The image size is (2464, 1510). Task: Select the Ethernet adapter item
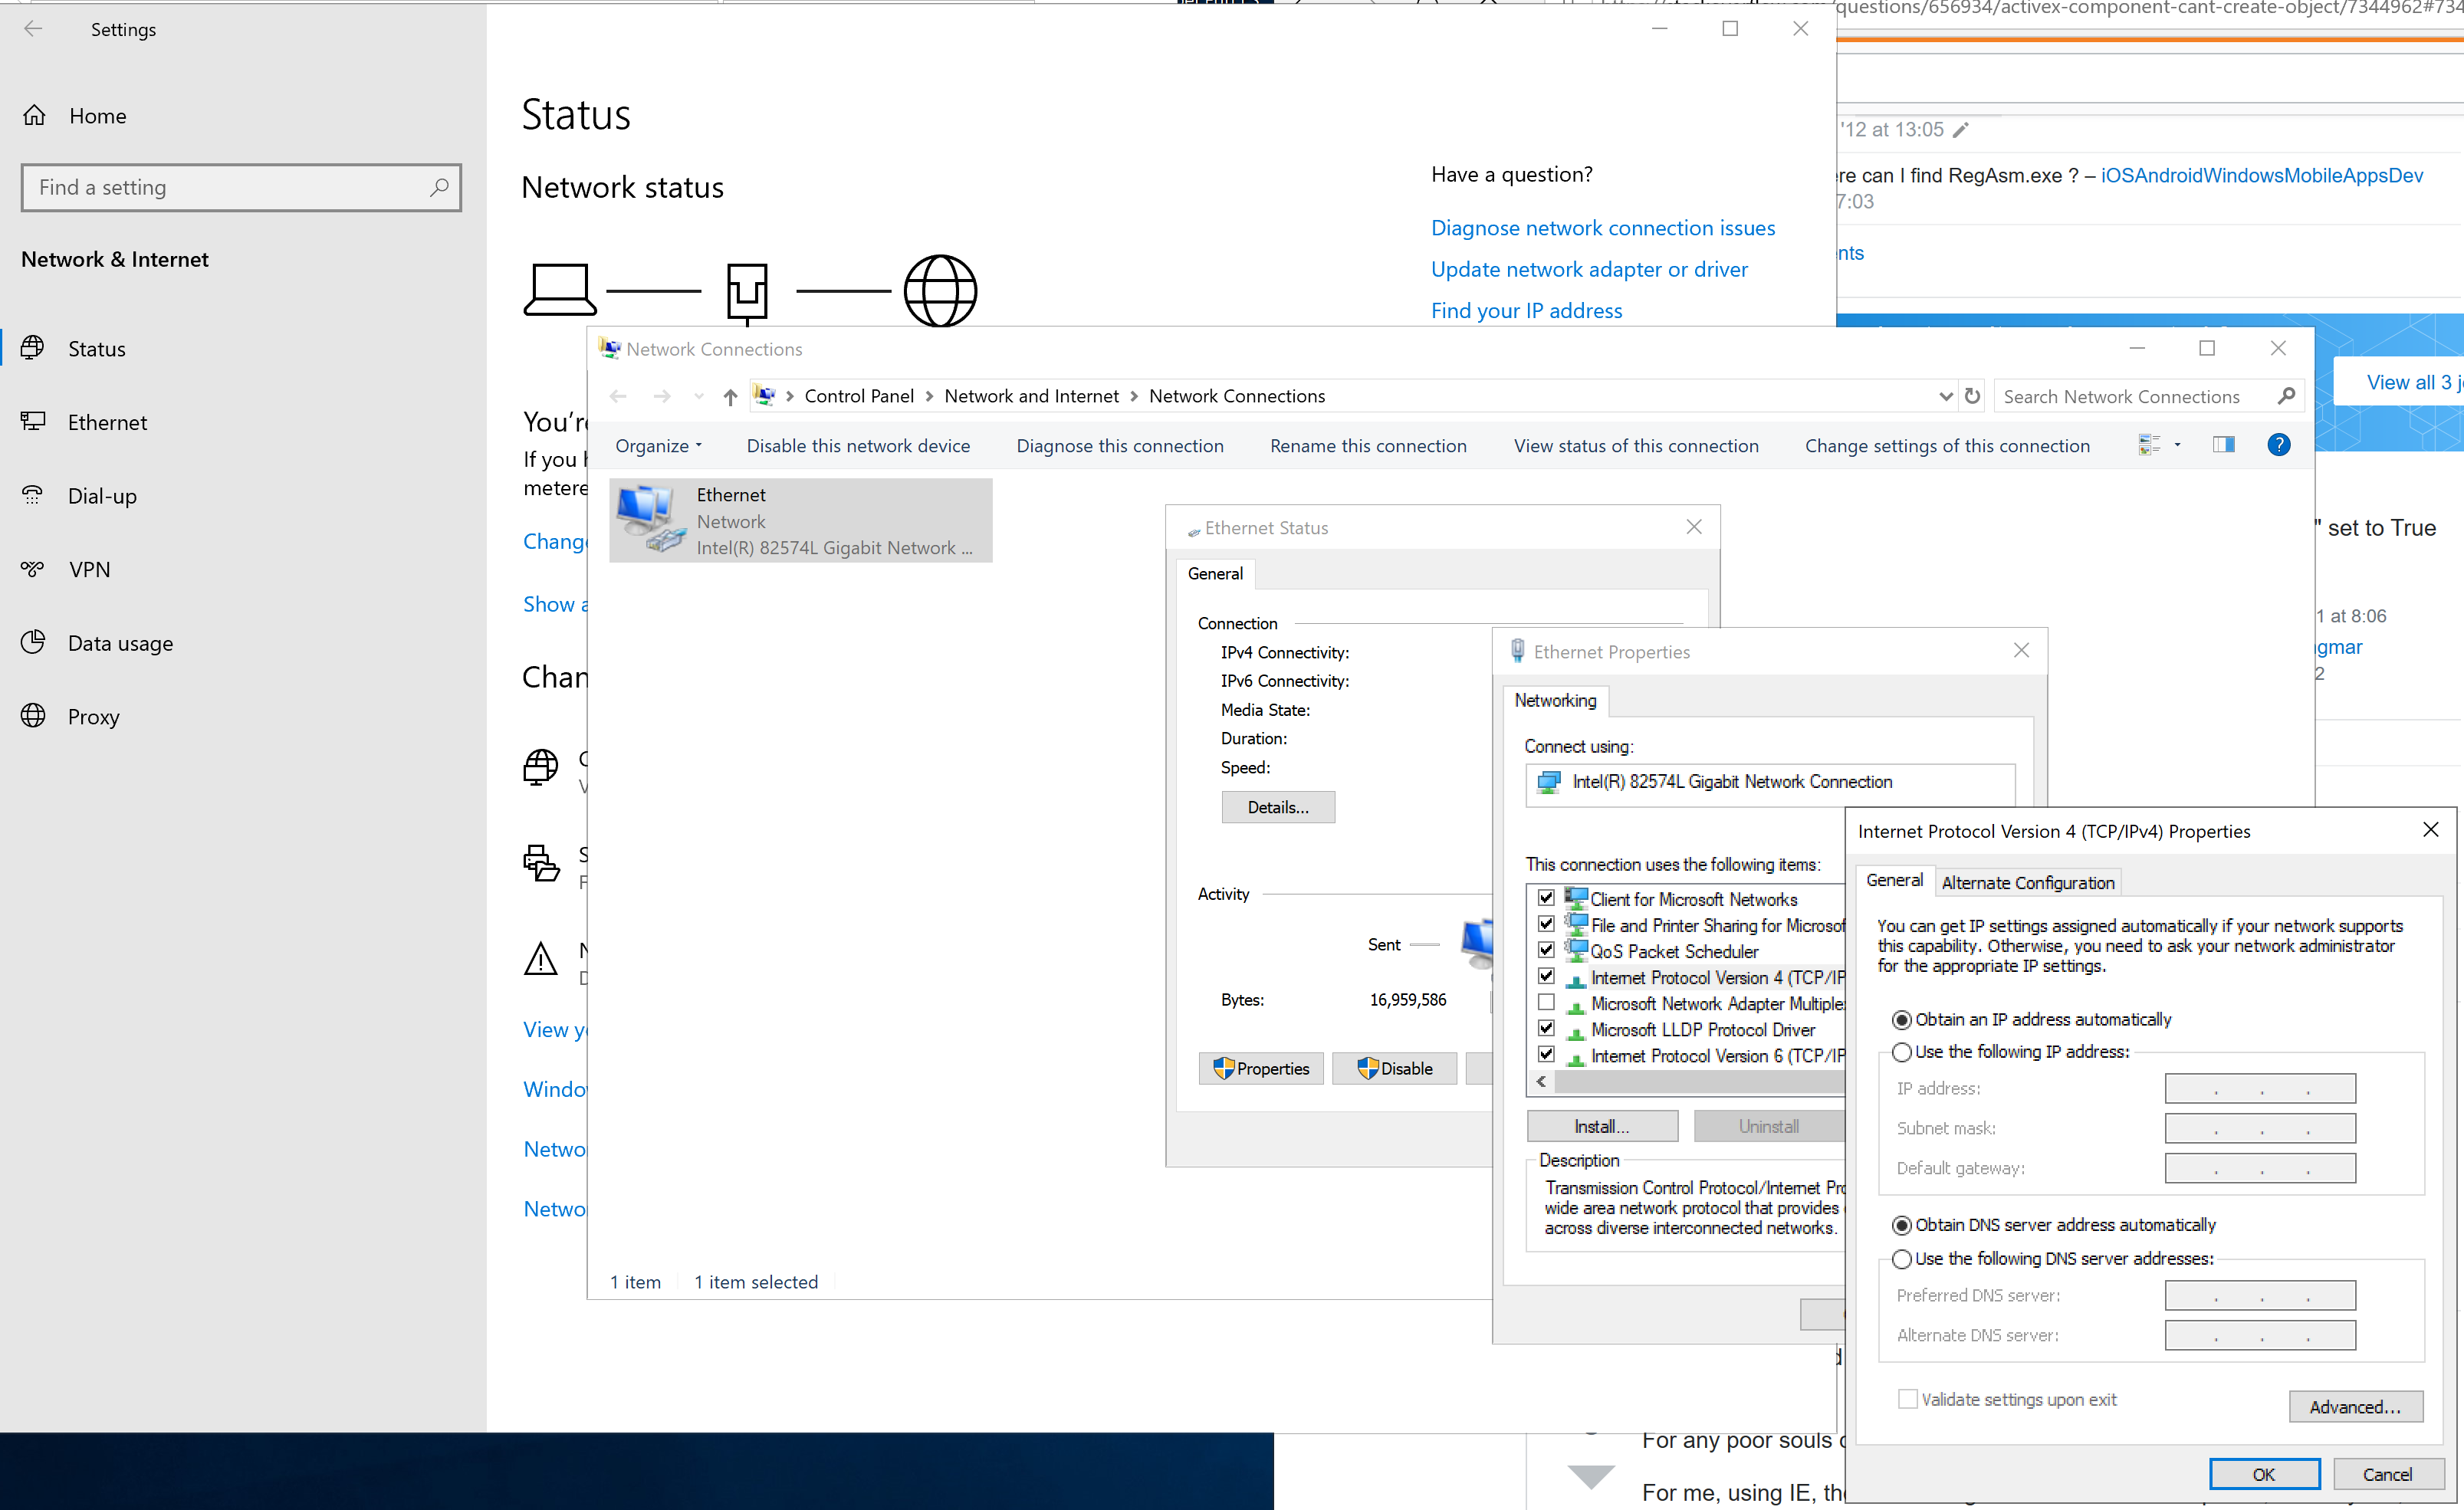(x=800, y=521)
